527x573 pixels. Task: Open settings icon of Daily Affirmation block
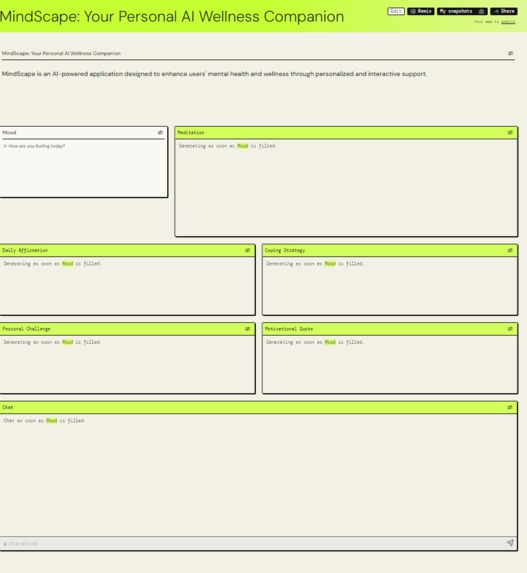(x=247, y=250)
